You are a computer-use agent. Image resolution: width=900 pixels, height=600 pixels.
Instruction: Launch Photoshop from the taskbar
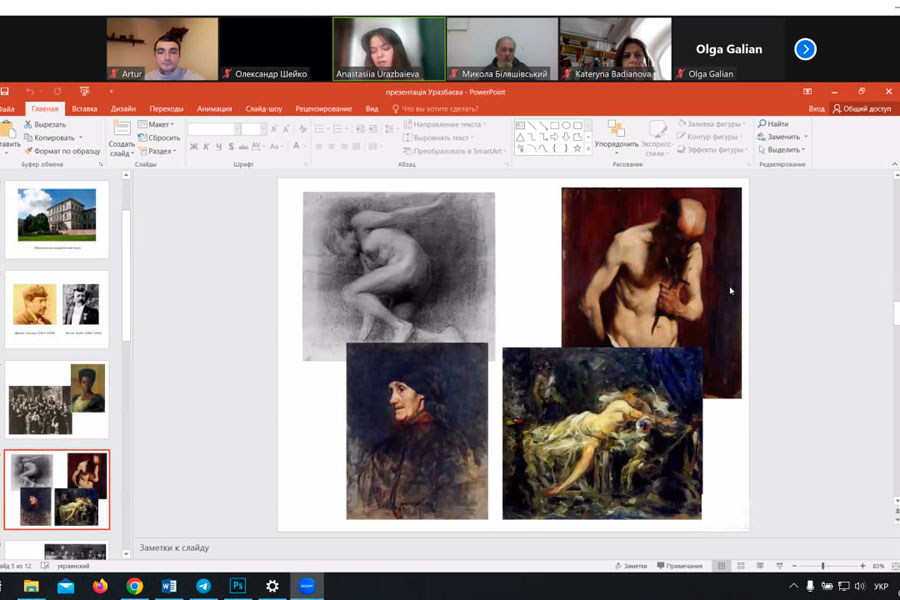(x=238, y=586)
